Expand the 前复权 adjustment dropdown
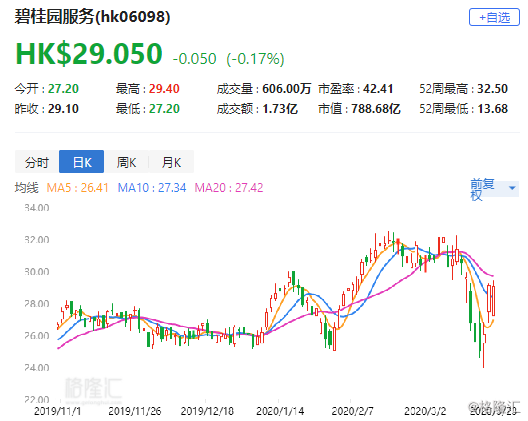Screen dimensions: 528x421 point(494,189)
